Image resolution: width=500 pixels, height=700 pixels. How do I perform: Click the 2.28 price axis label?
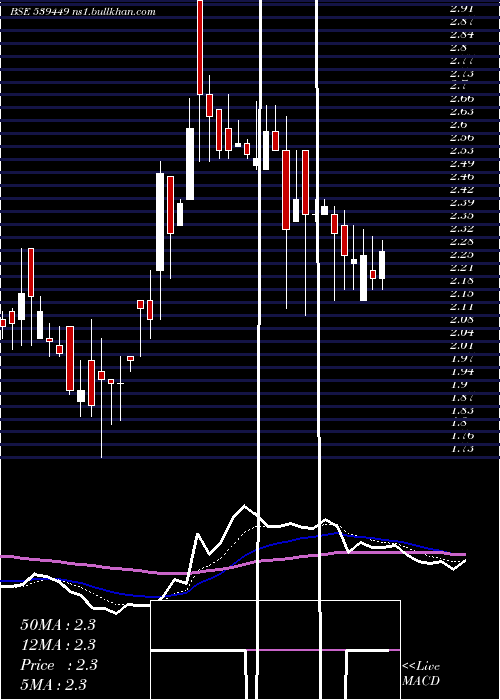(x=462, y=242)
